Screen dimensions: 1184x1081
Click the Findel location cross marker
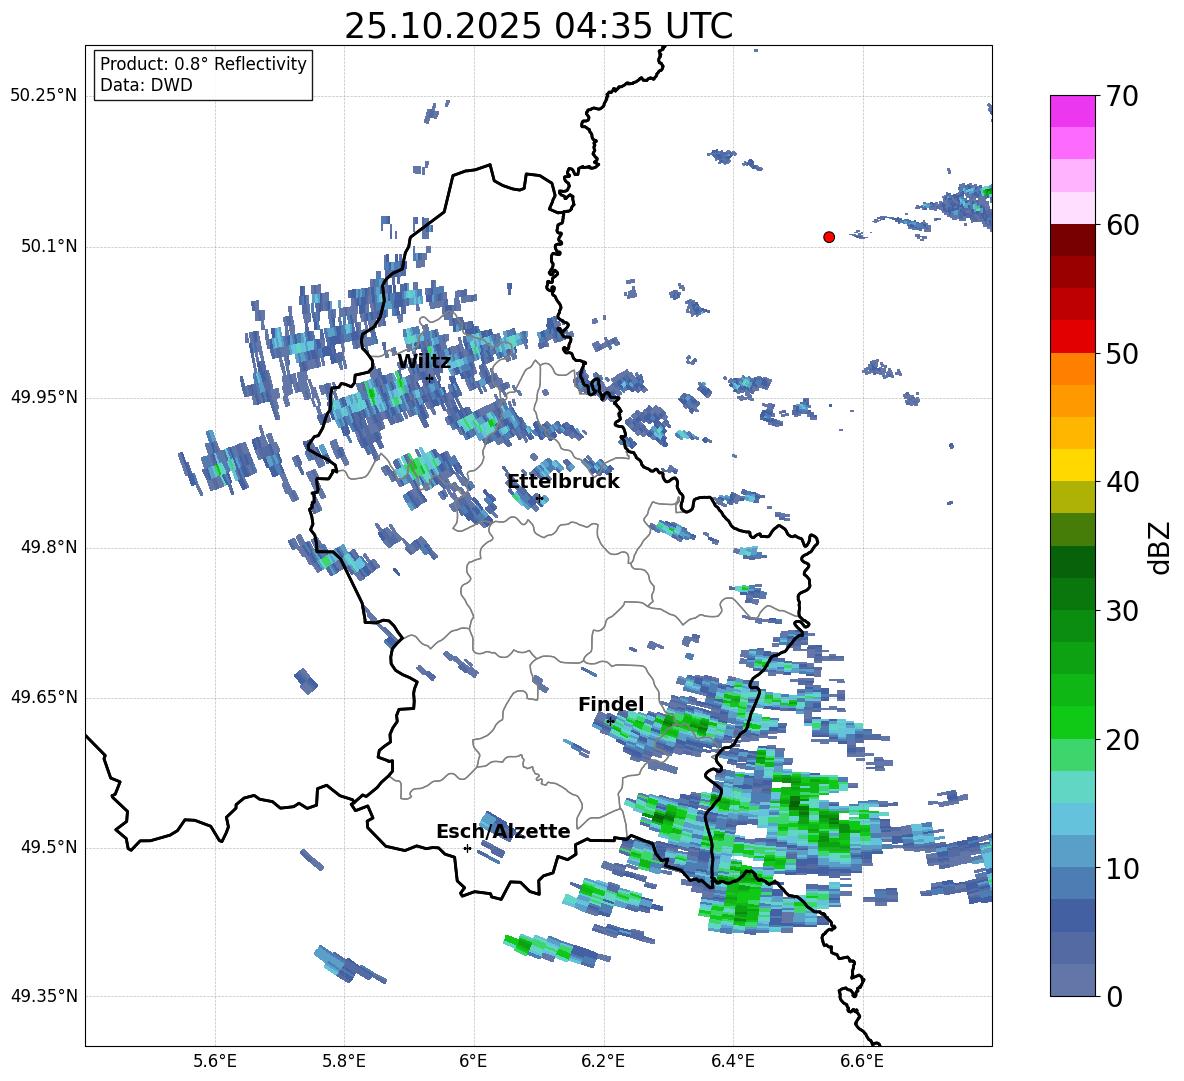pyautogui.click(x=610, y=721)
